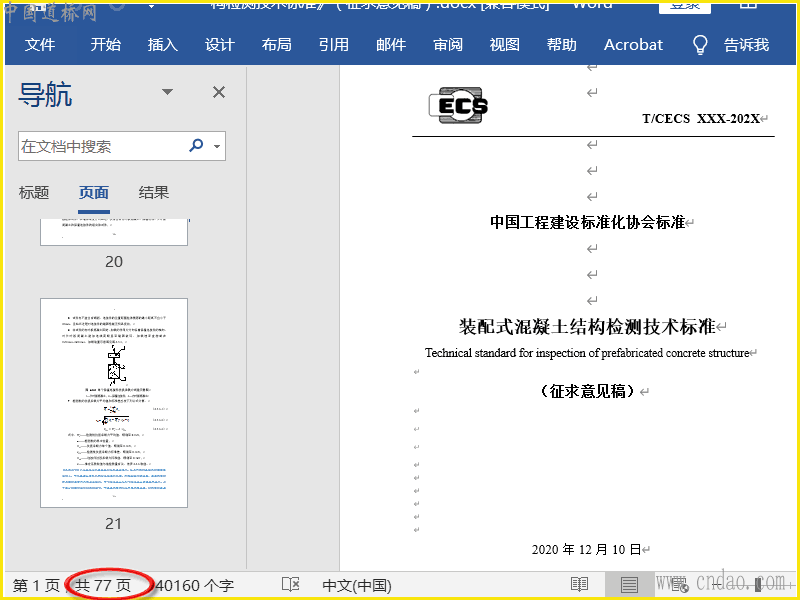The height and width of the screenshot is (600, 800).
Task: Click the date 2020 年 12 月 10 日
Action: [x=586, y=549]
